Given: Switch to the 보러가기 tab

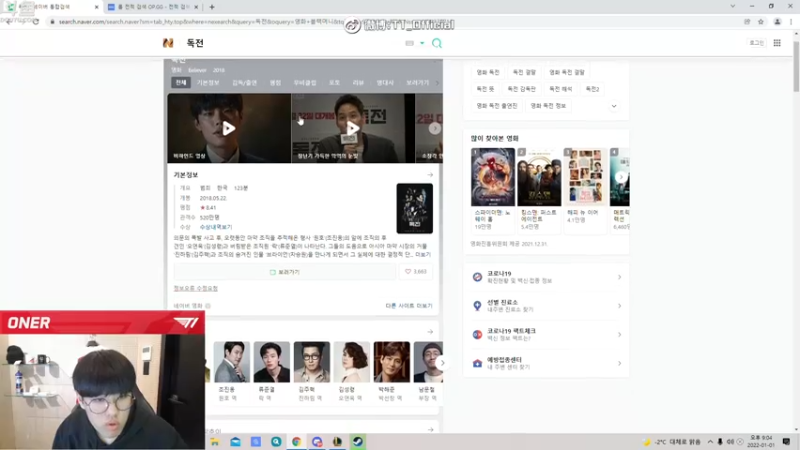Looking at the screenshot, I should tap(417, 83).
